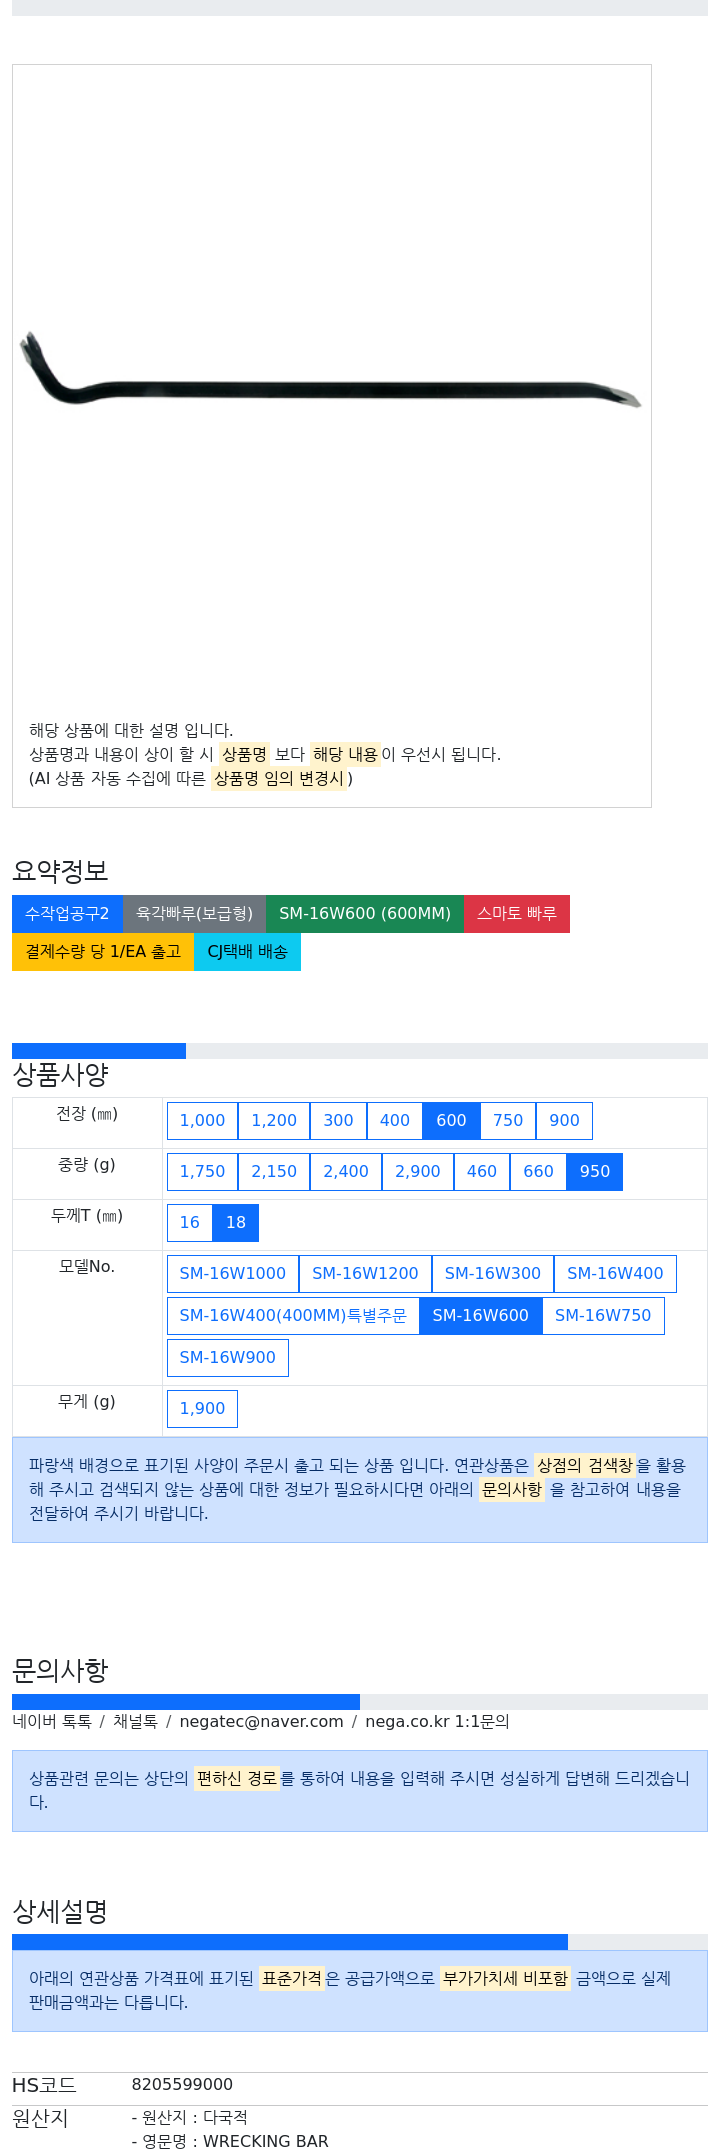Pick the 2,400 g weight option
This screenshot has height=2154, width=720.
[x=346, y=1172]
